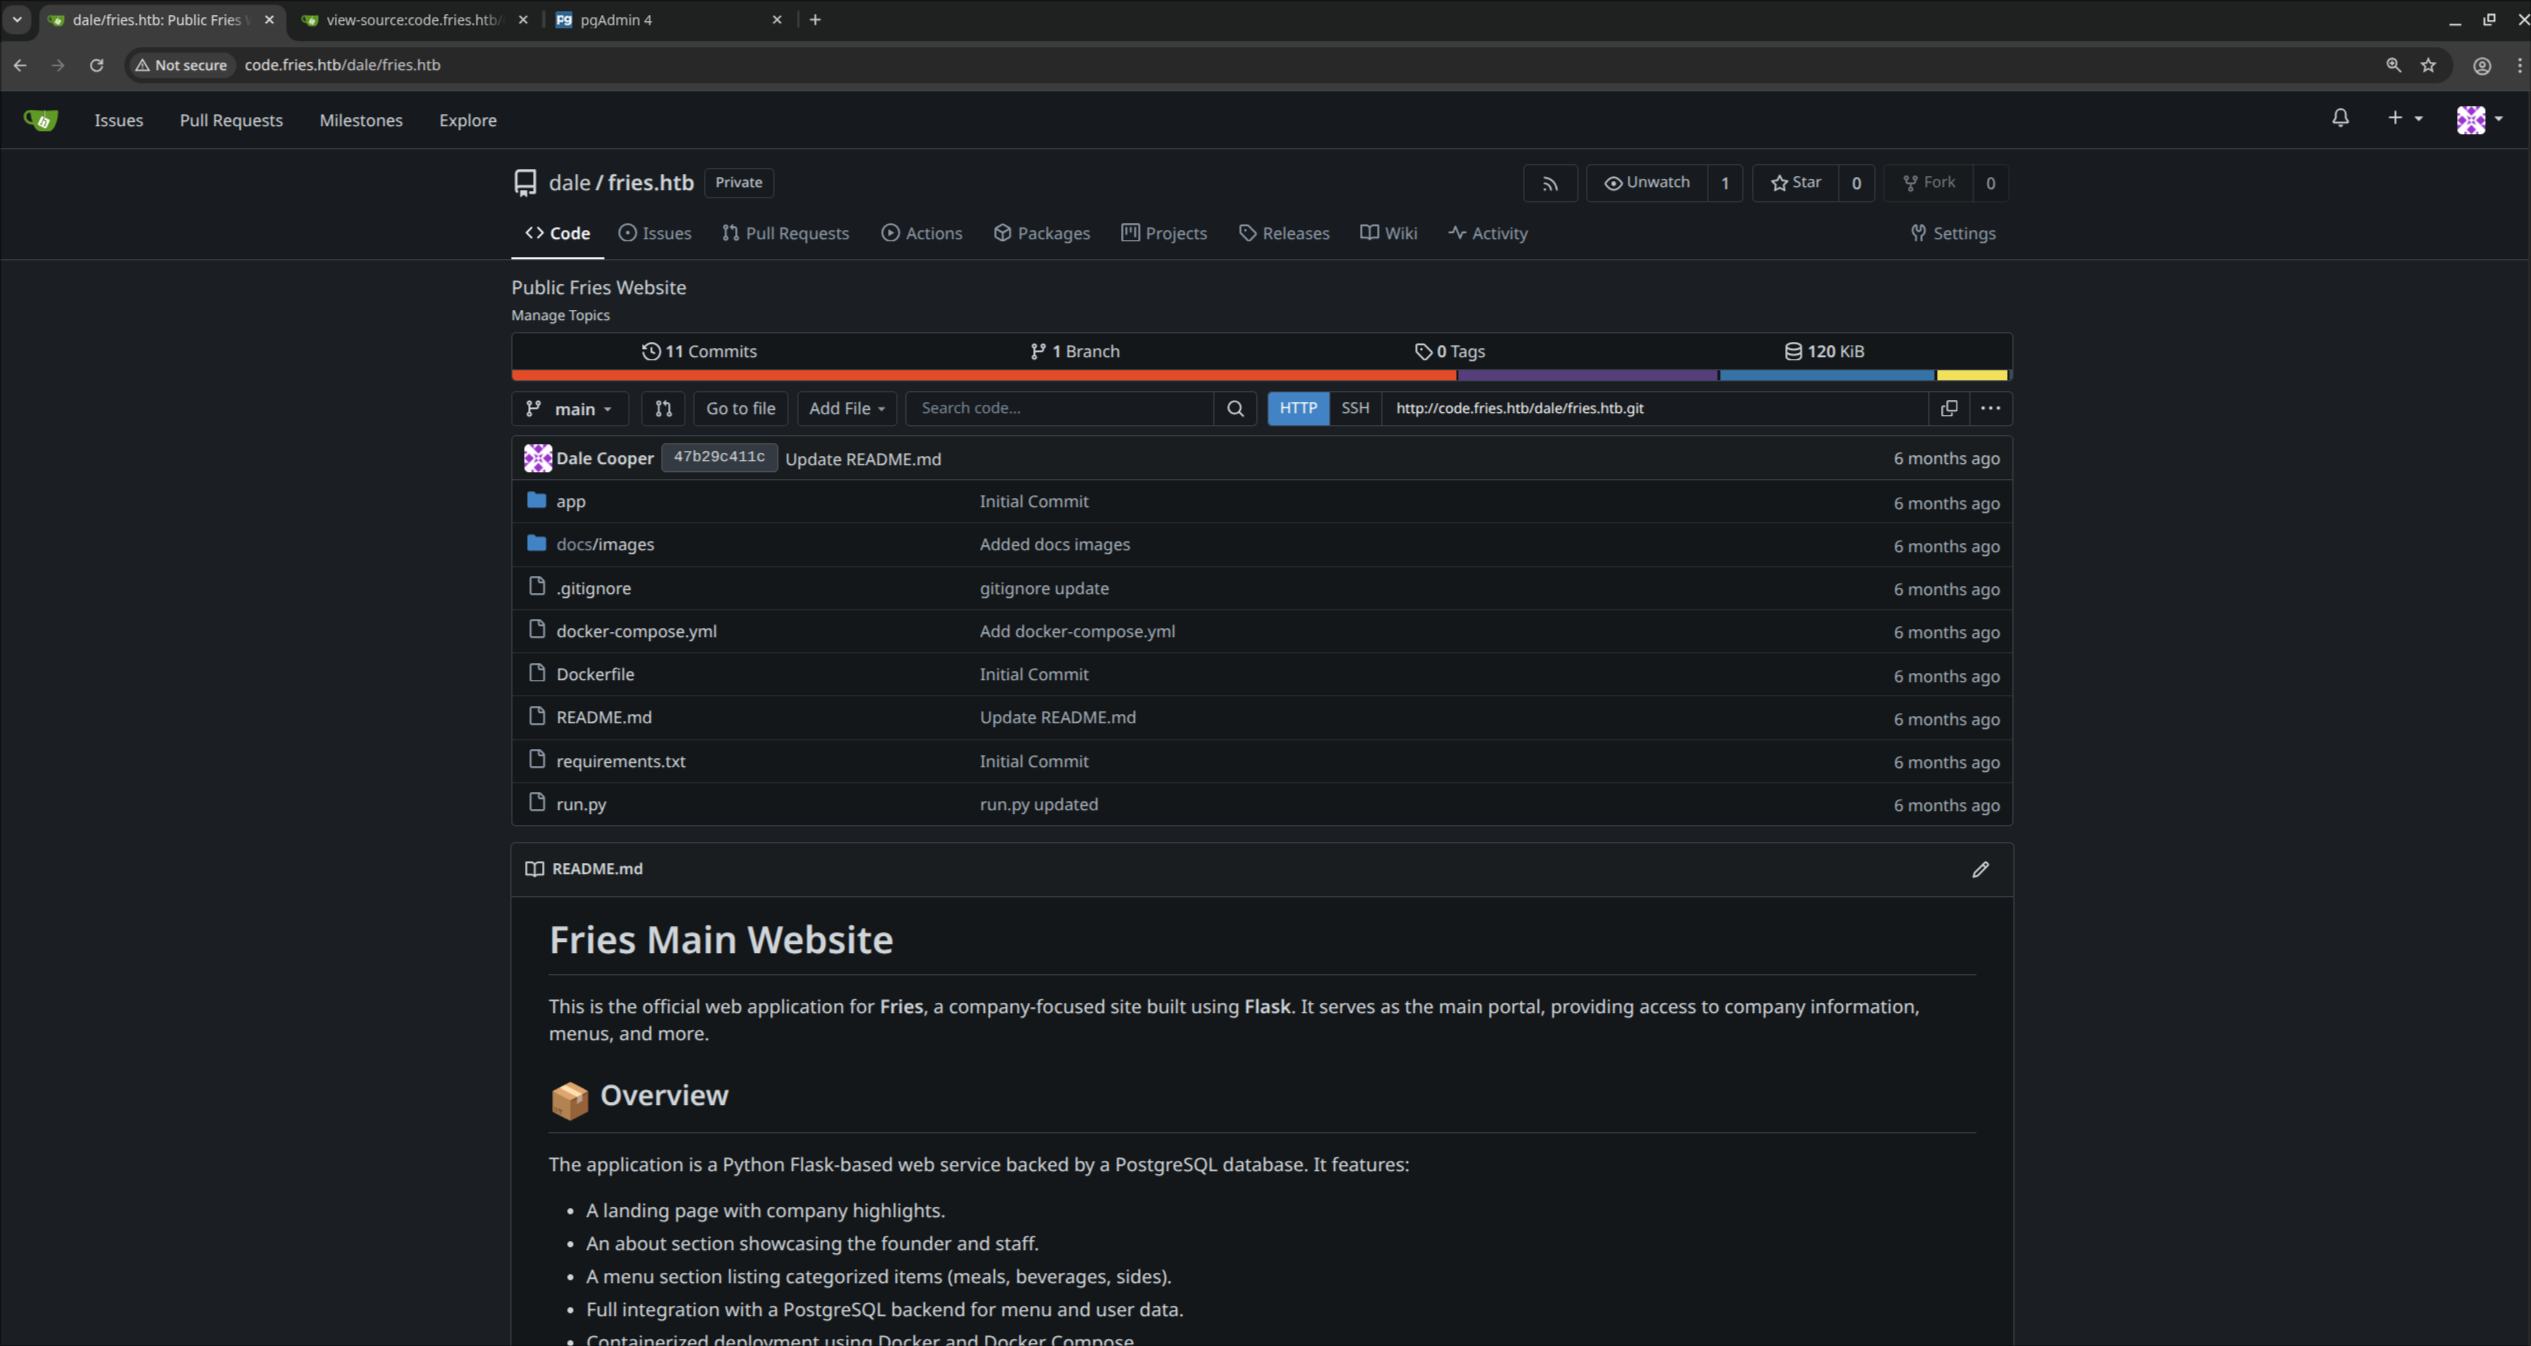This screenshot has height=1346, width=2531.
Task: Switch to the pgAdmin 4 browser tab
Action: coord(669,20)
